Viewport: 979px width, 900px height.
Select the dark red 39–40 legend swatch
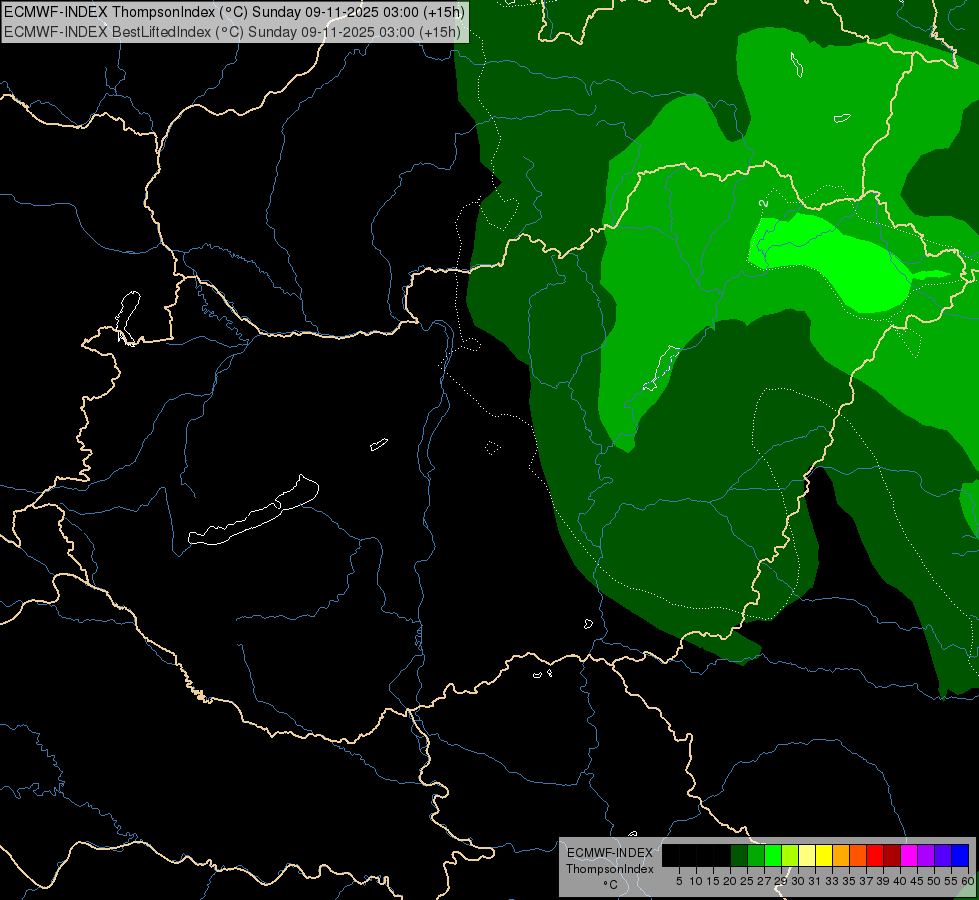tap(892, 855)
